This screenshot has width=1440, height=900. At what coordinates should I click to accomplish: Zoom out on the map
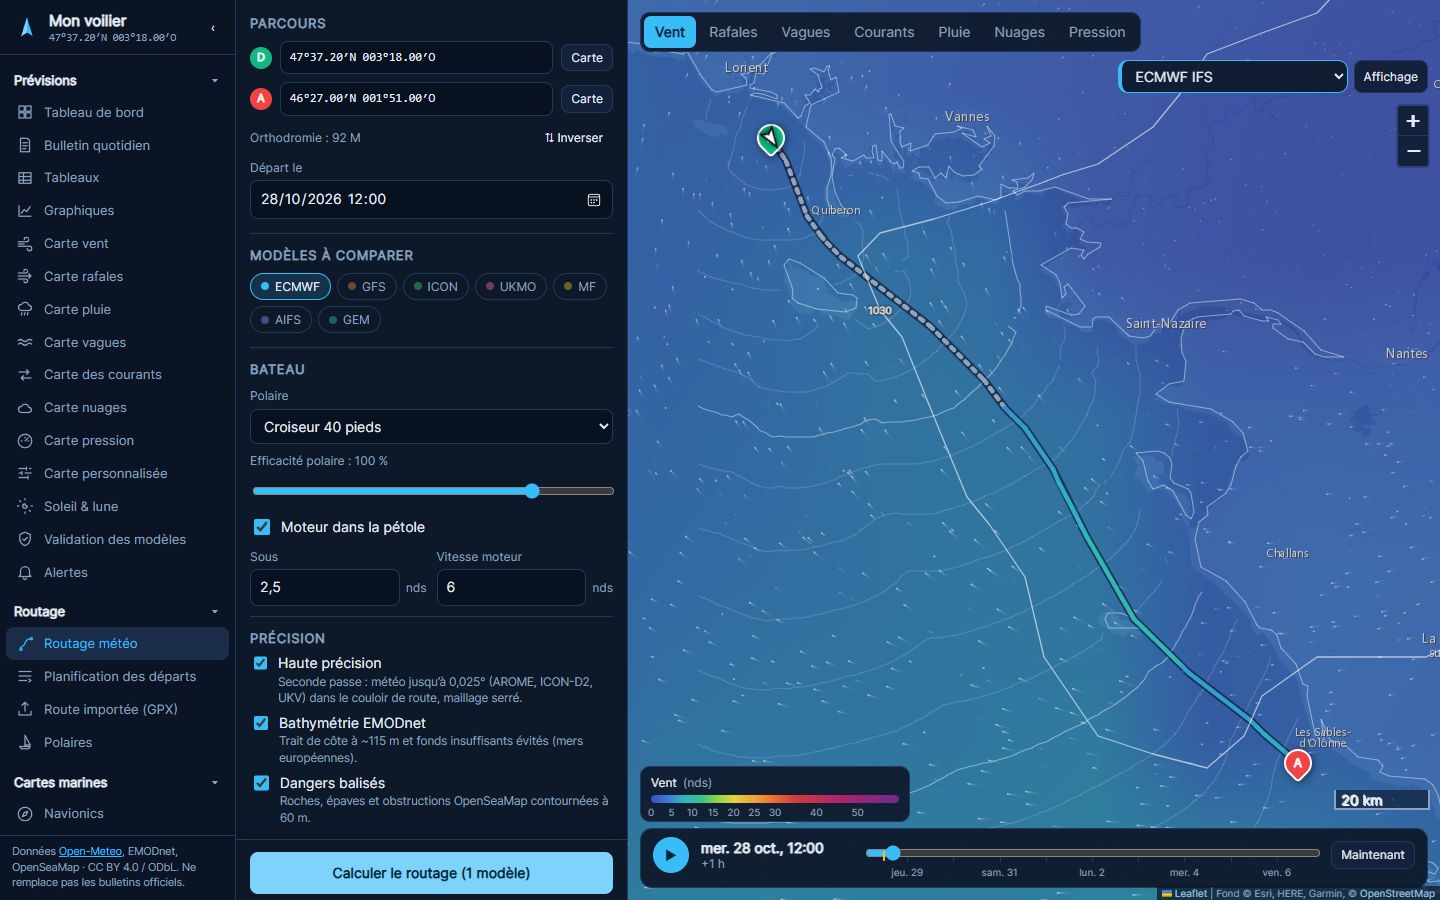(1413, 151)
